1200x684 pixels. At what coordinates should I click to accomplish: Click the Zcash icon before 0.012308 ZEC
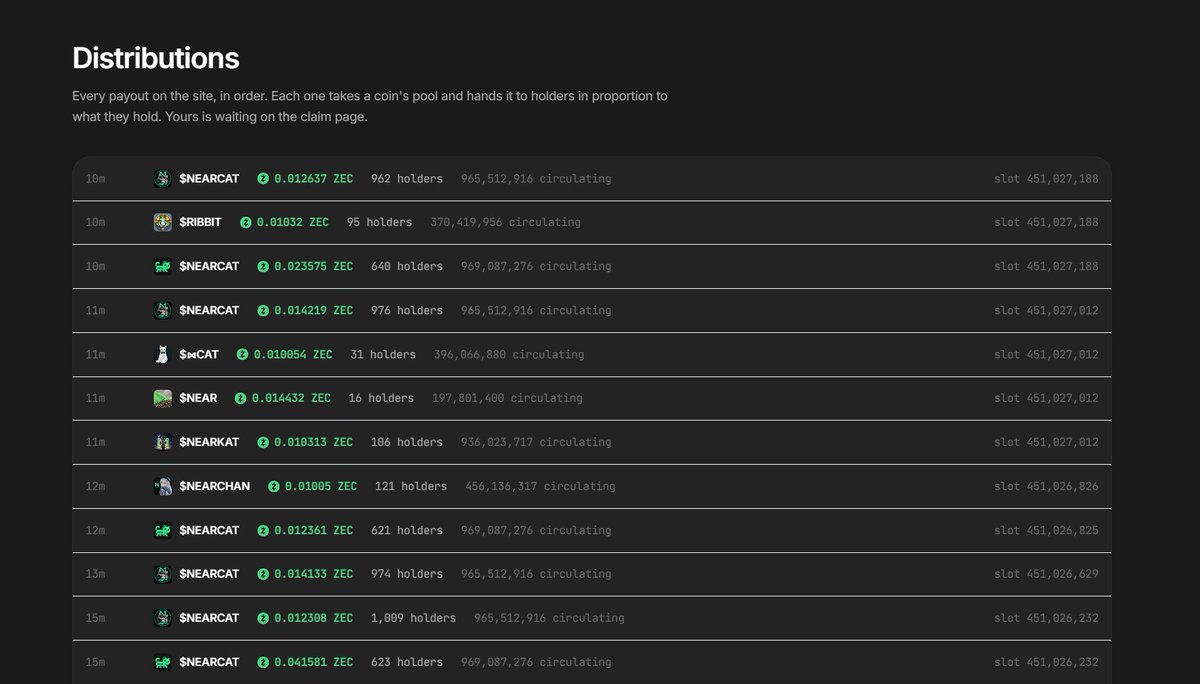(x=263, y=618)
